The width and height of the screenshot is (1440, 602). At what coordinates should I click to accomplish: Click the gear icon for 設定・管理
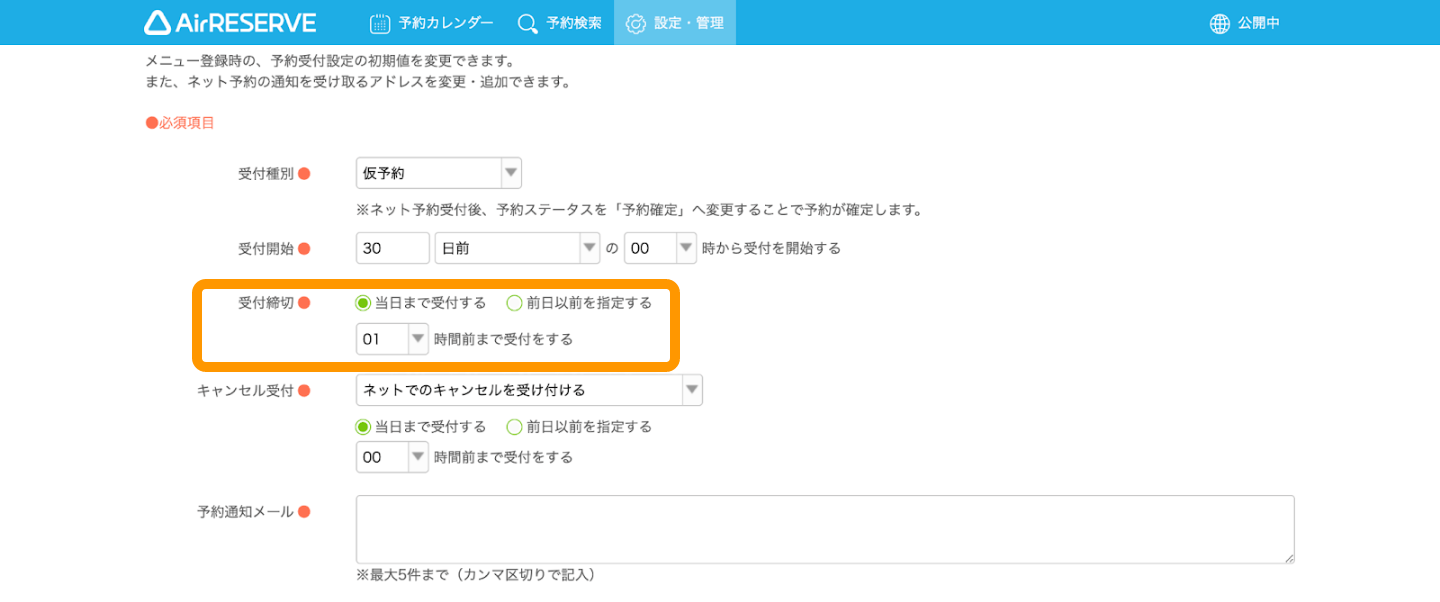[636, 23]
